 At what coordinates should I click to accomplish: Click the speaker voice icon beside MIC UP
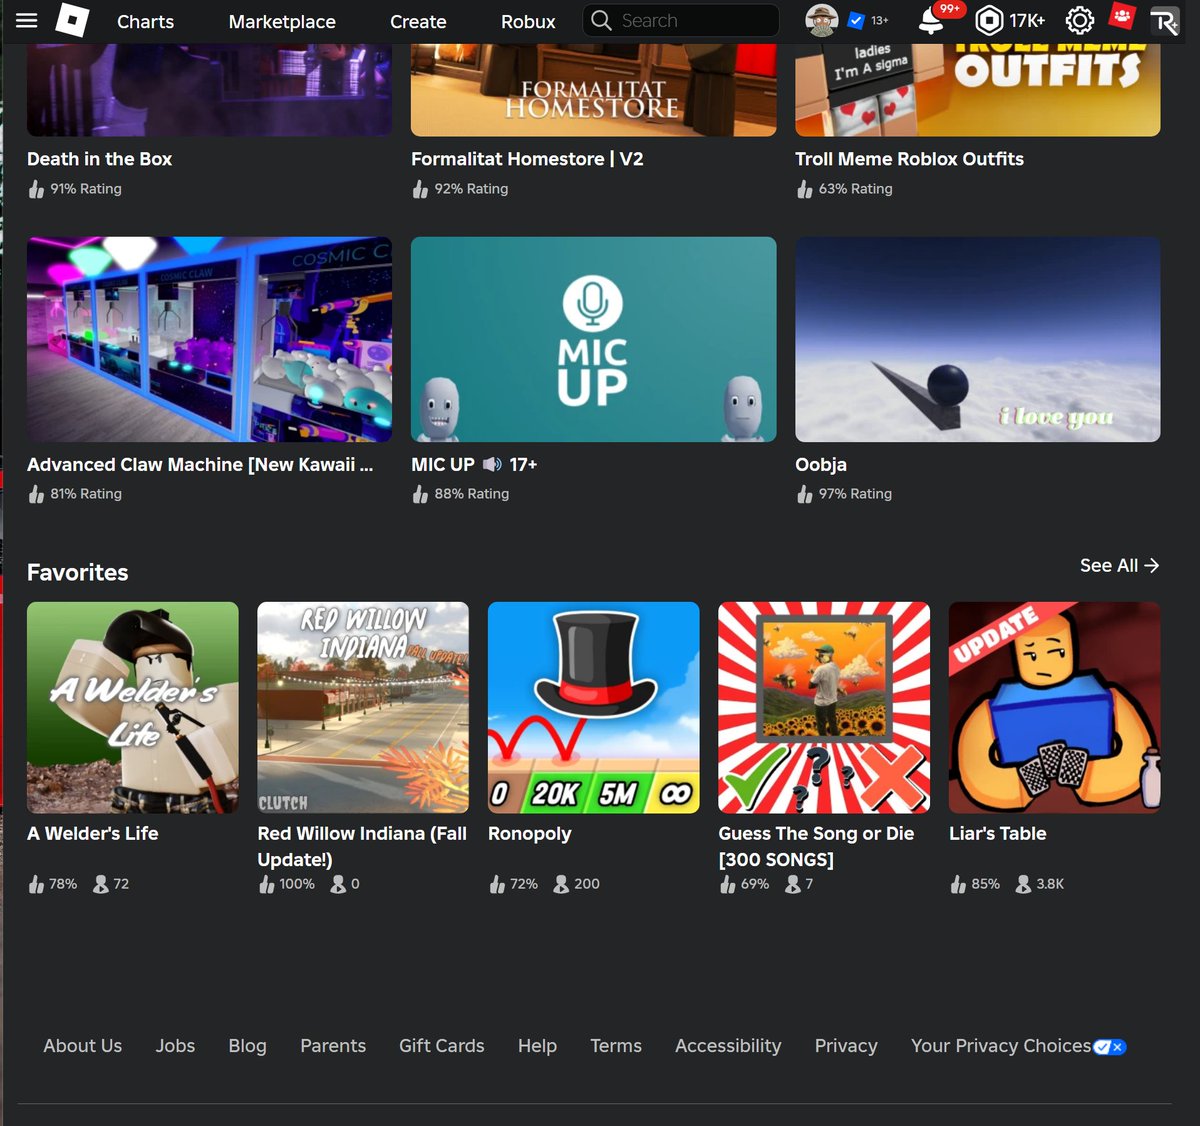point(492,464)
